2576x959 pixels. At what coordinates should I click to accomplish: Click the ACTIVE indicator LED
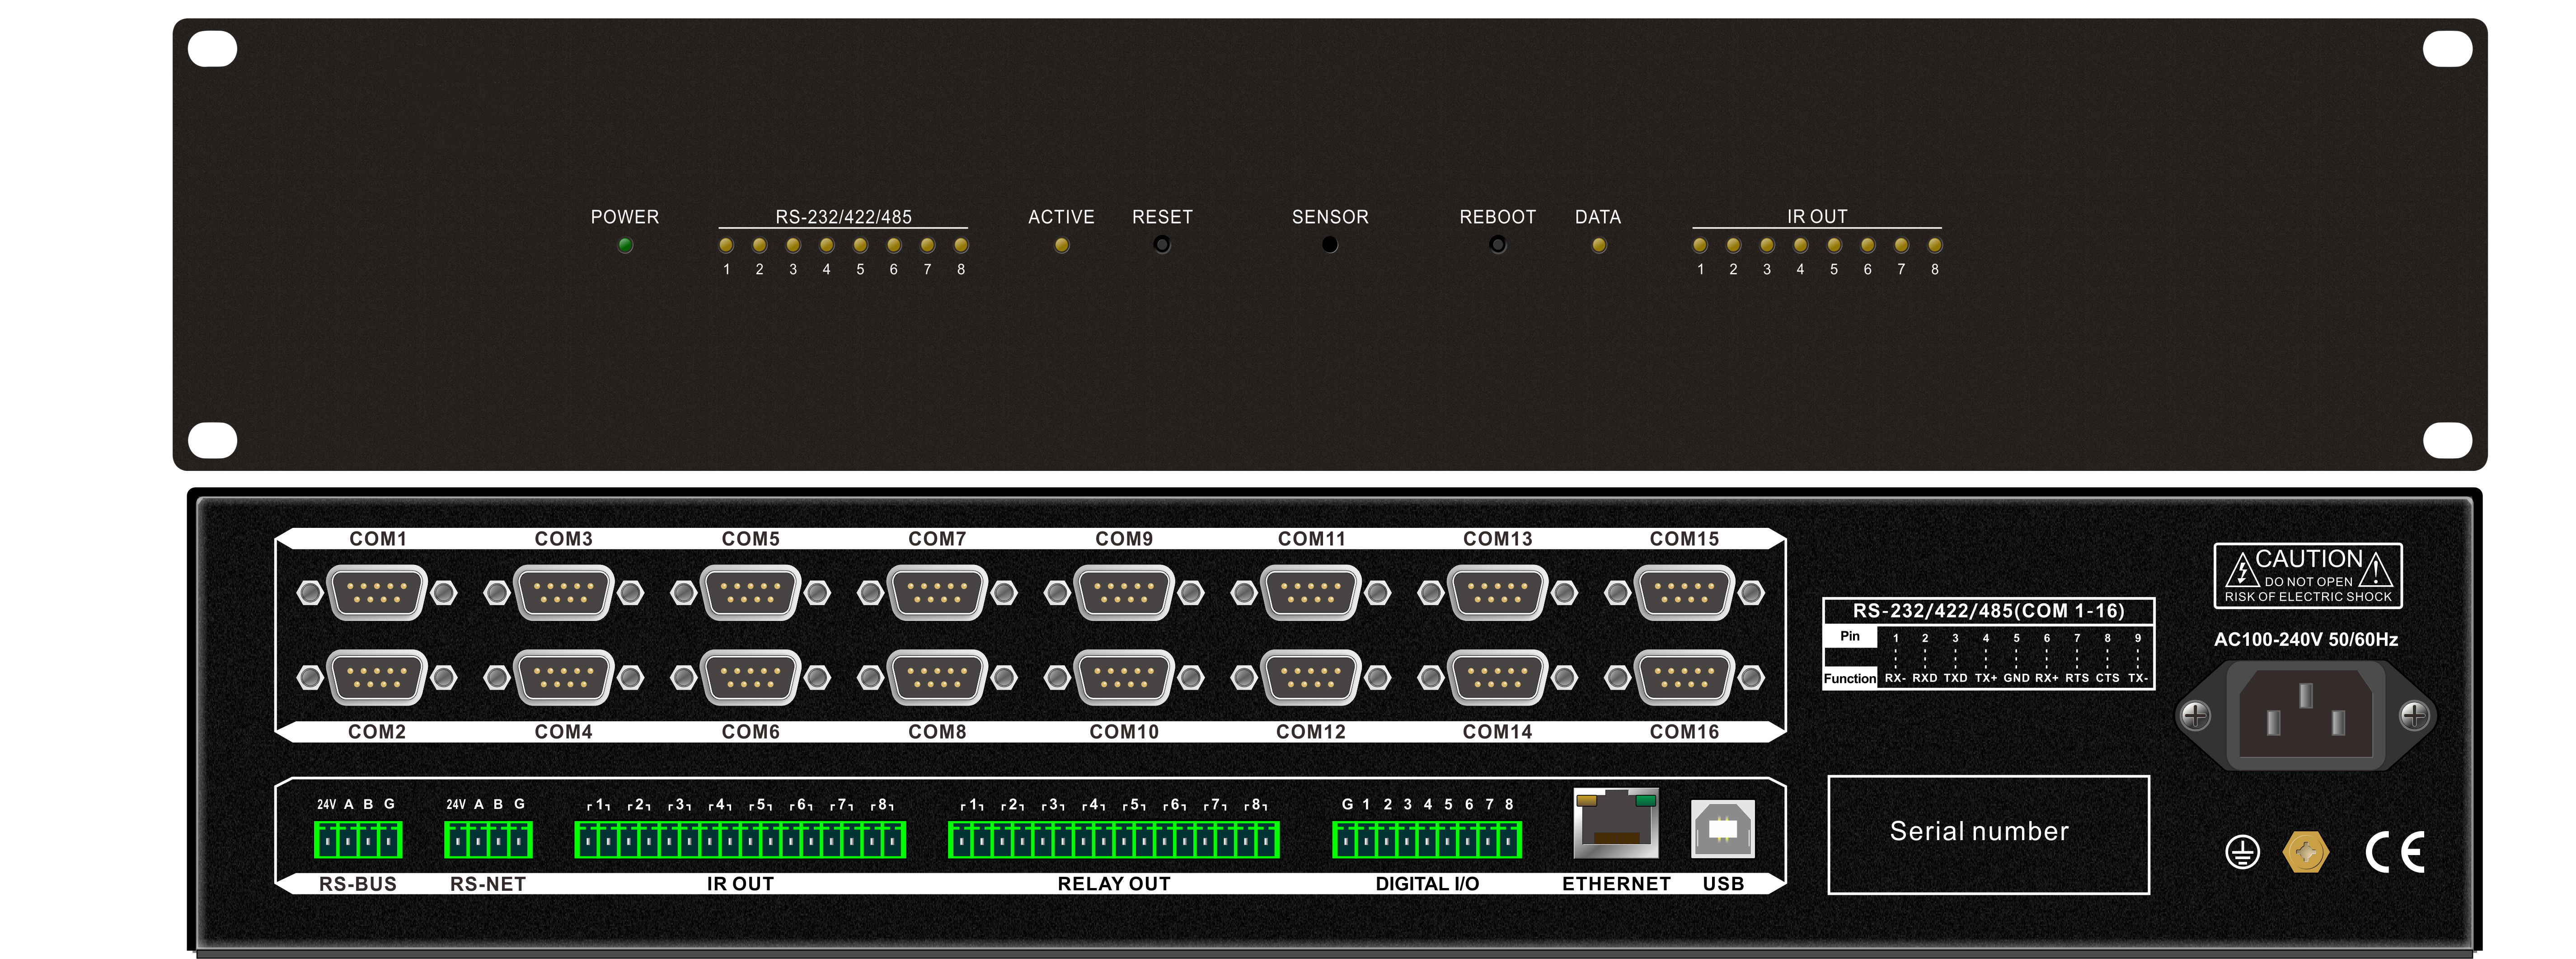[1061, 245]
